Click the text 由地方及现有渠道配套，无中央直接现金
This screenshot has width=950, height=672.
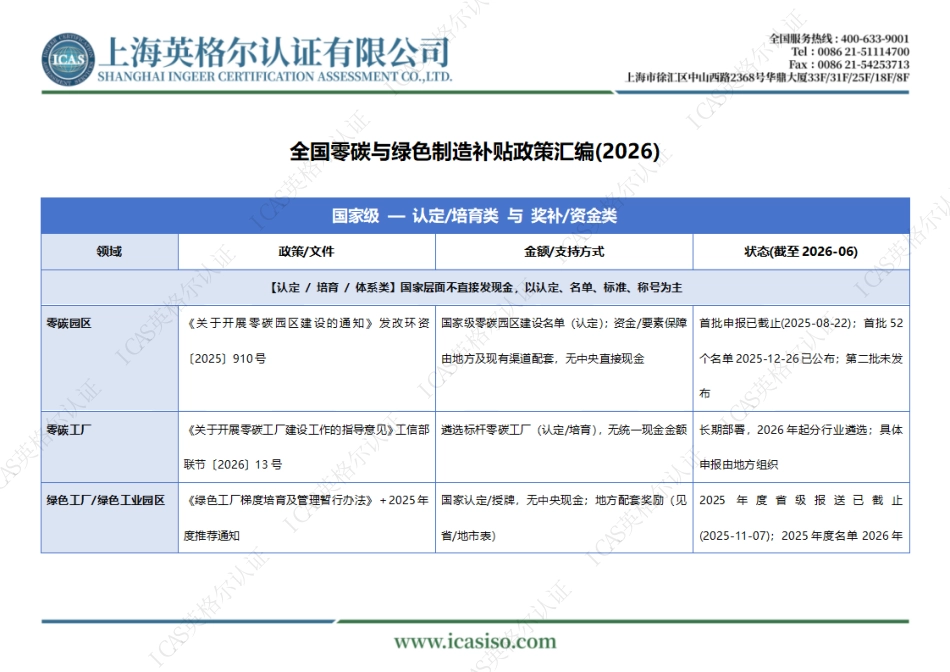pyautogui.click(x=543, y=359)
